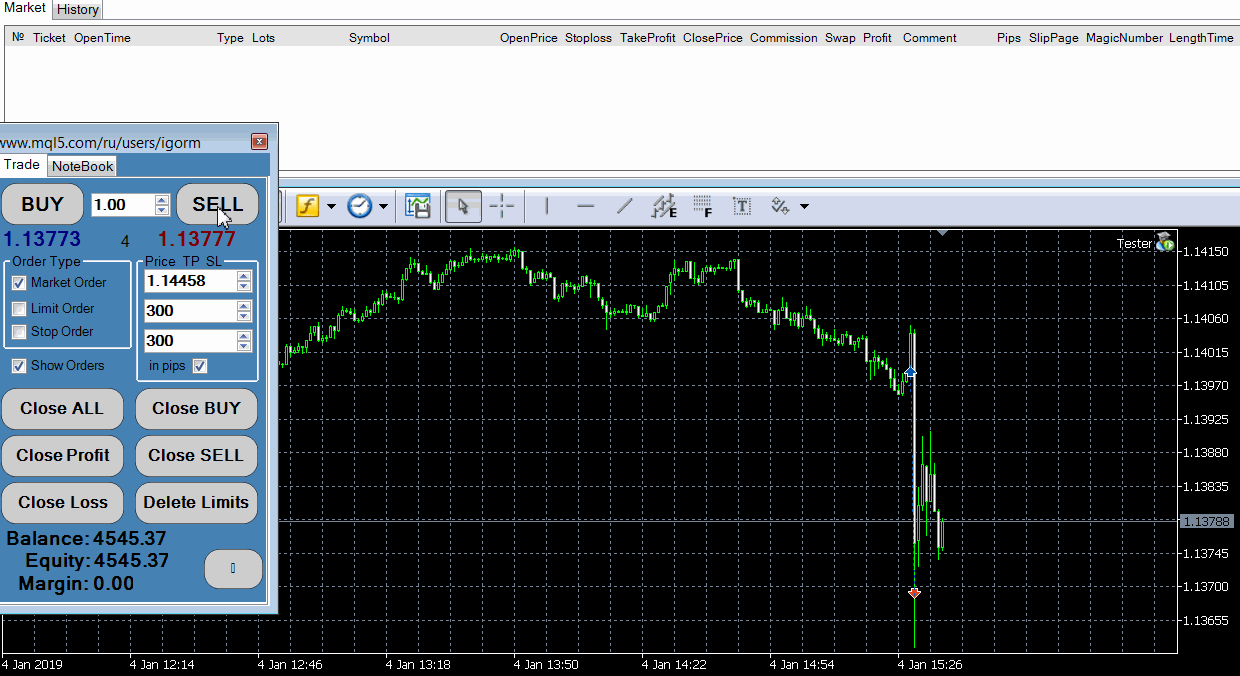The width and height of the screenshot is (1240, 676).
Task: Click the Comment column header
Action: pyautogui.click(x=930, y=38)
